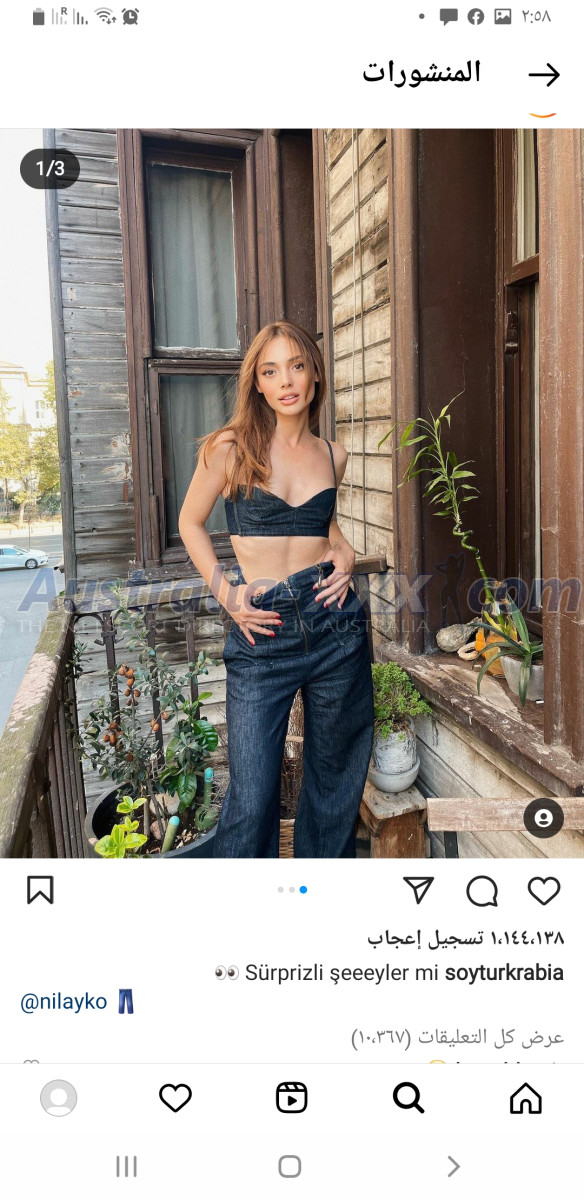This screenshot has width=584, height=1200.
Task: Open the list of 1,144,138 likes
Action: pyautogui.click(x=465, y=939)
